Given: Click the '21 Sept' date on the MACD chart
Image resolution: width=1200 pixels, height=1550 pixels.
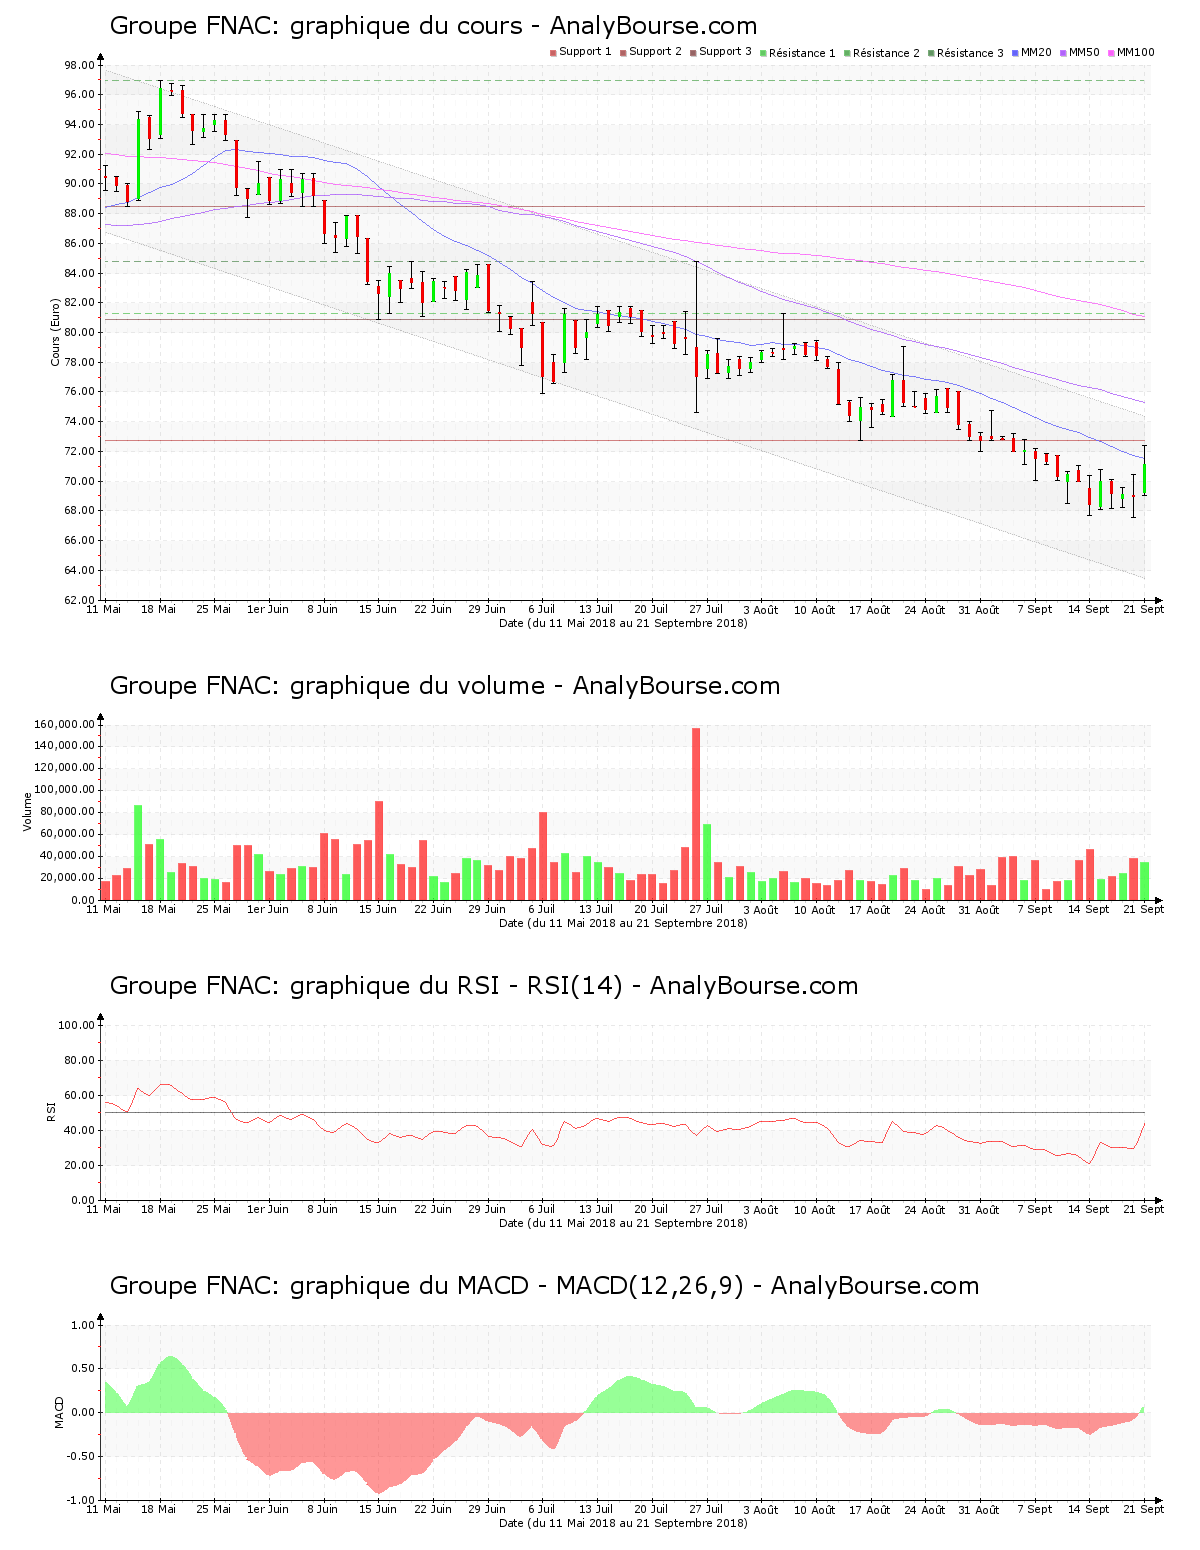Looking at the screenshot, I should pos(1144,1509).
